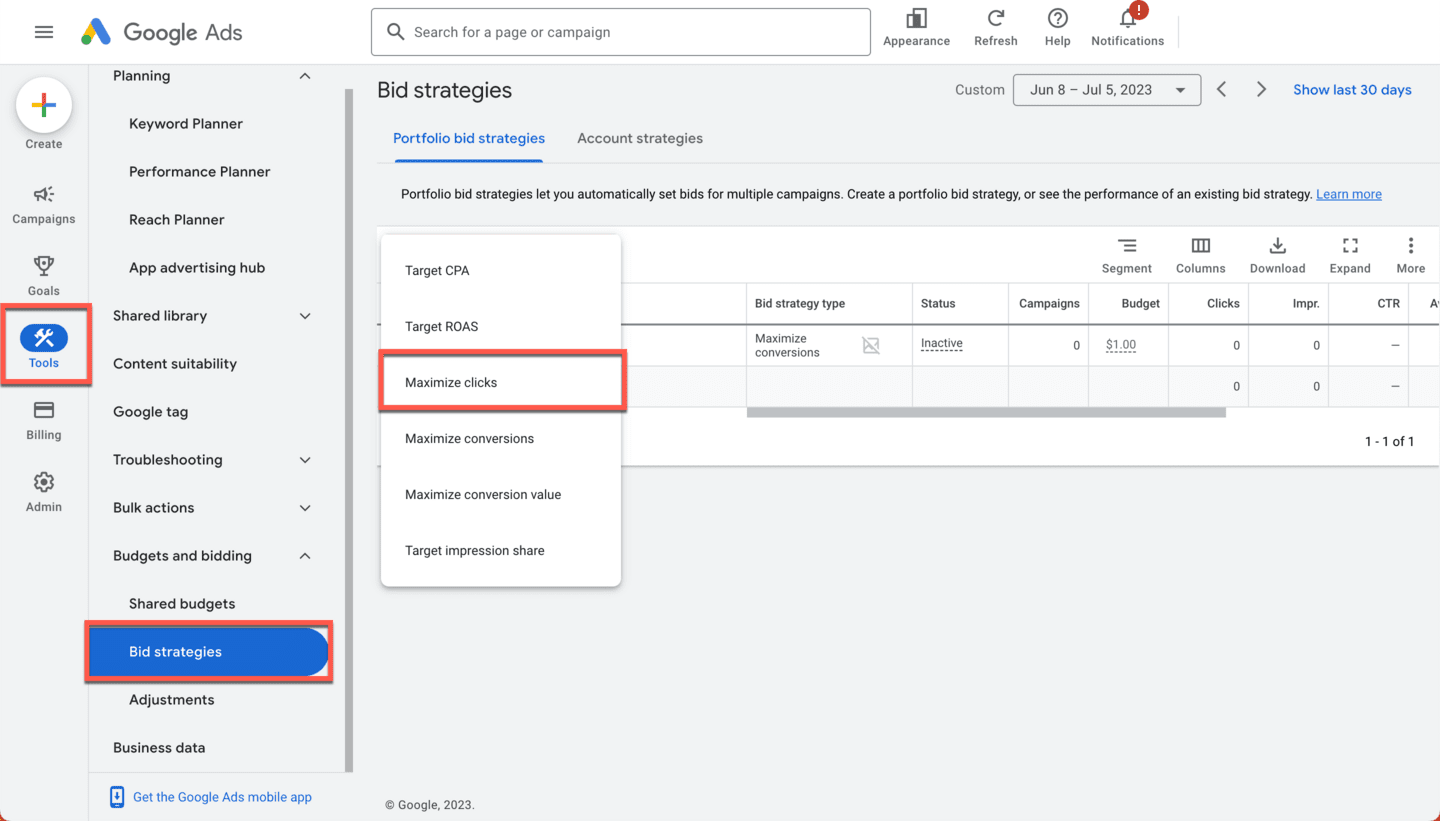The height and width of the screenshot is (821, 1440).
Task: Click the Create plus button
Action: (x=44, y=105)
